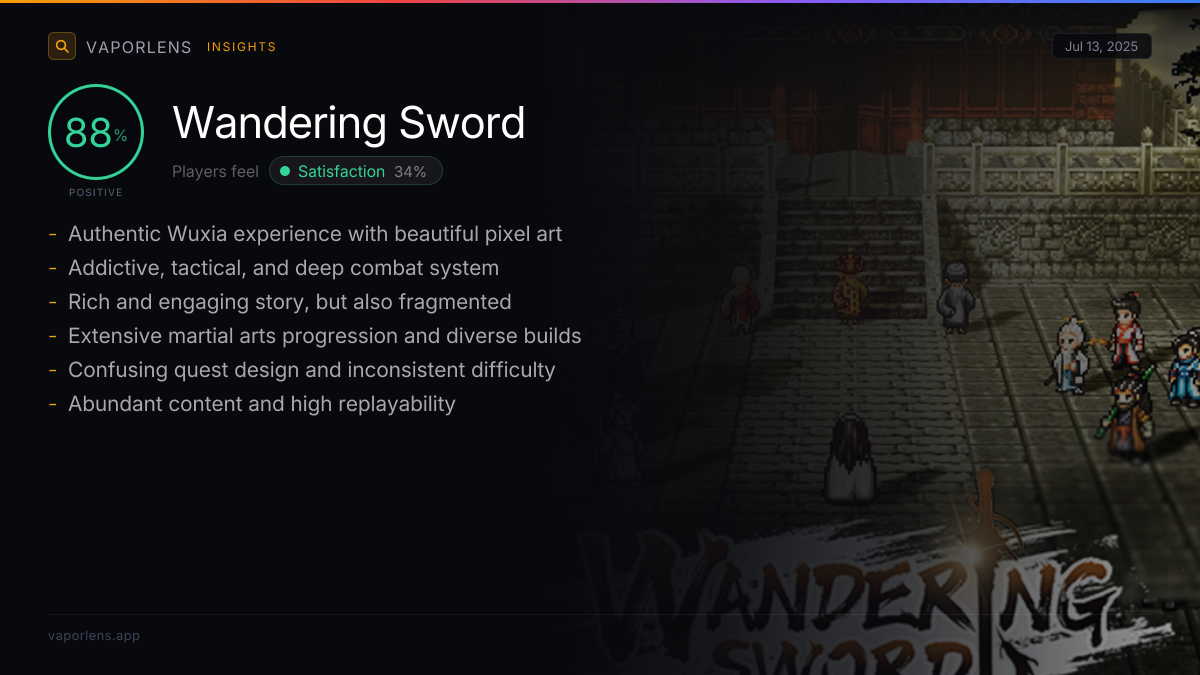Click the Jul 13, 2025 date badge
Viewport: 1200px width, 675px height.
pos(1102,46)
